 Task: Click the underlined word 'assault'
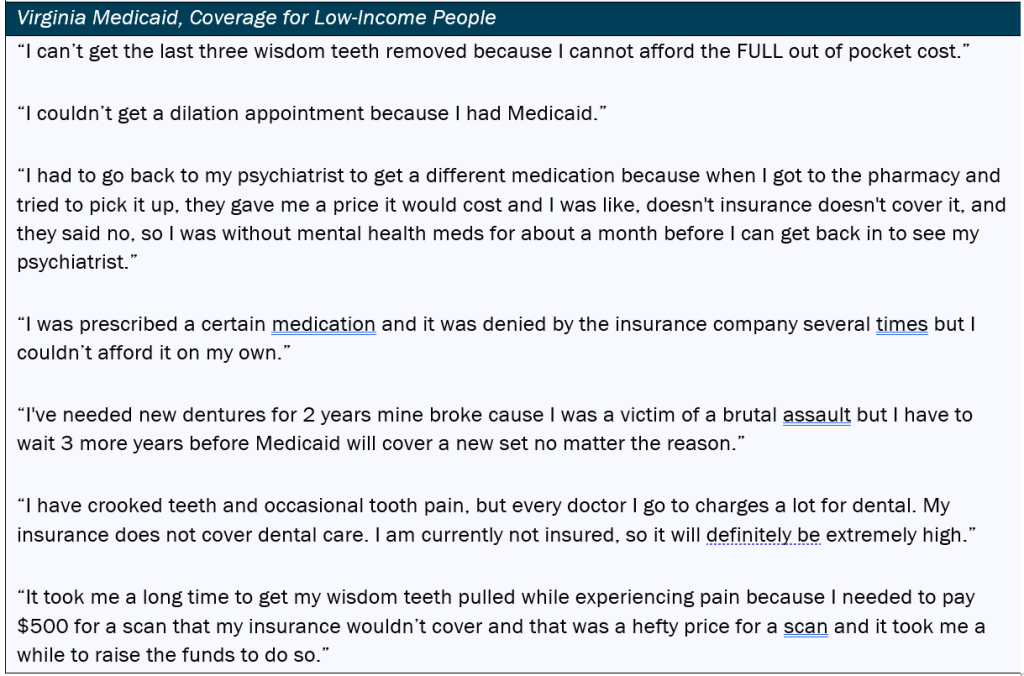[816, 415]
